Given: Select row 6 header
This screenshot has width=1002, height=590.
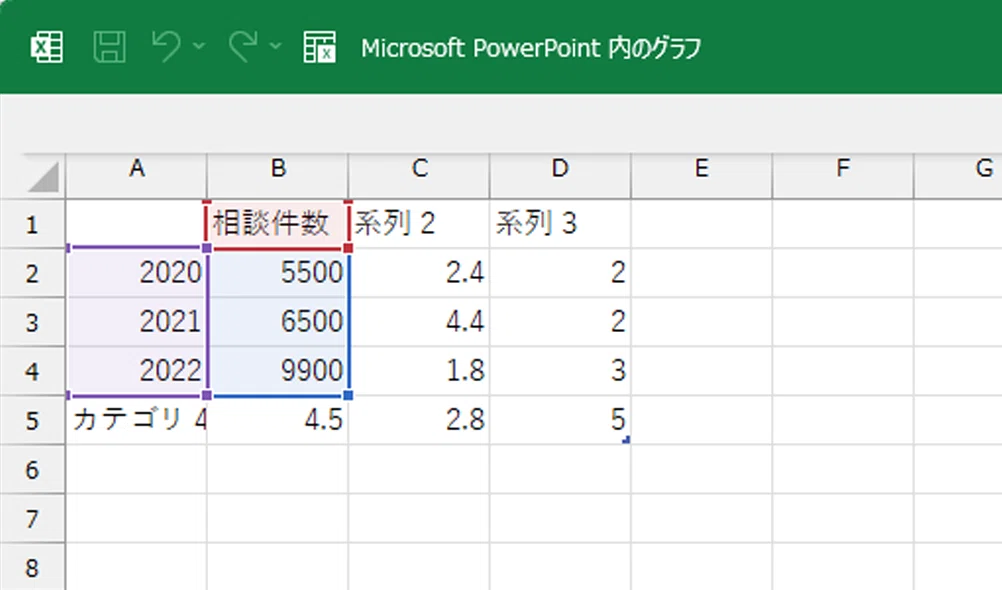Looking at the screenshot, I should [x=32, y=470].
